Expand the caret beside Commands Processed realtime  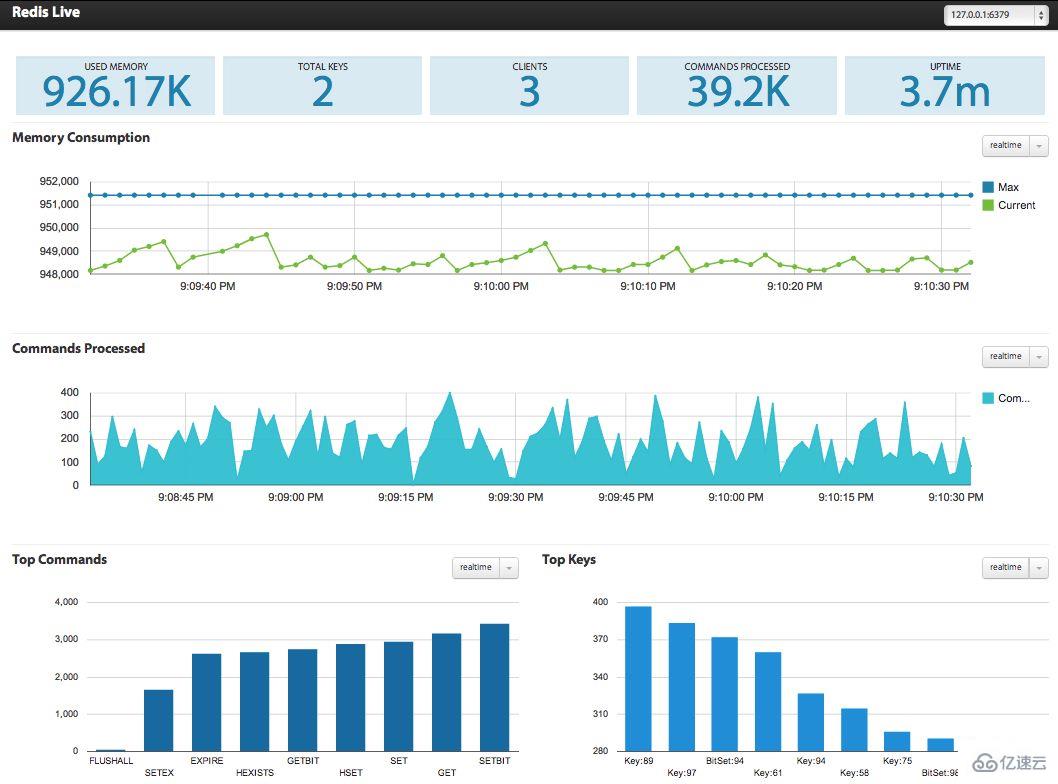[1039, 357]
